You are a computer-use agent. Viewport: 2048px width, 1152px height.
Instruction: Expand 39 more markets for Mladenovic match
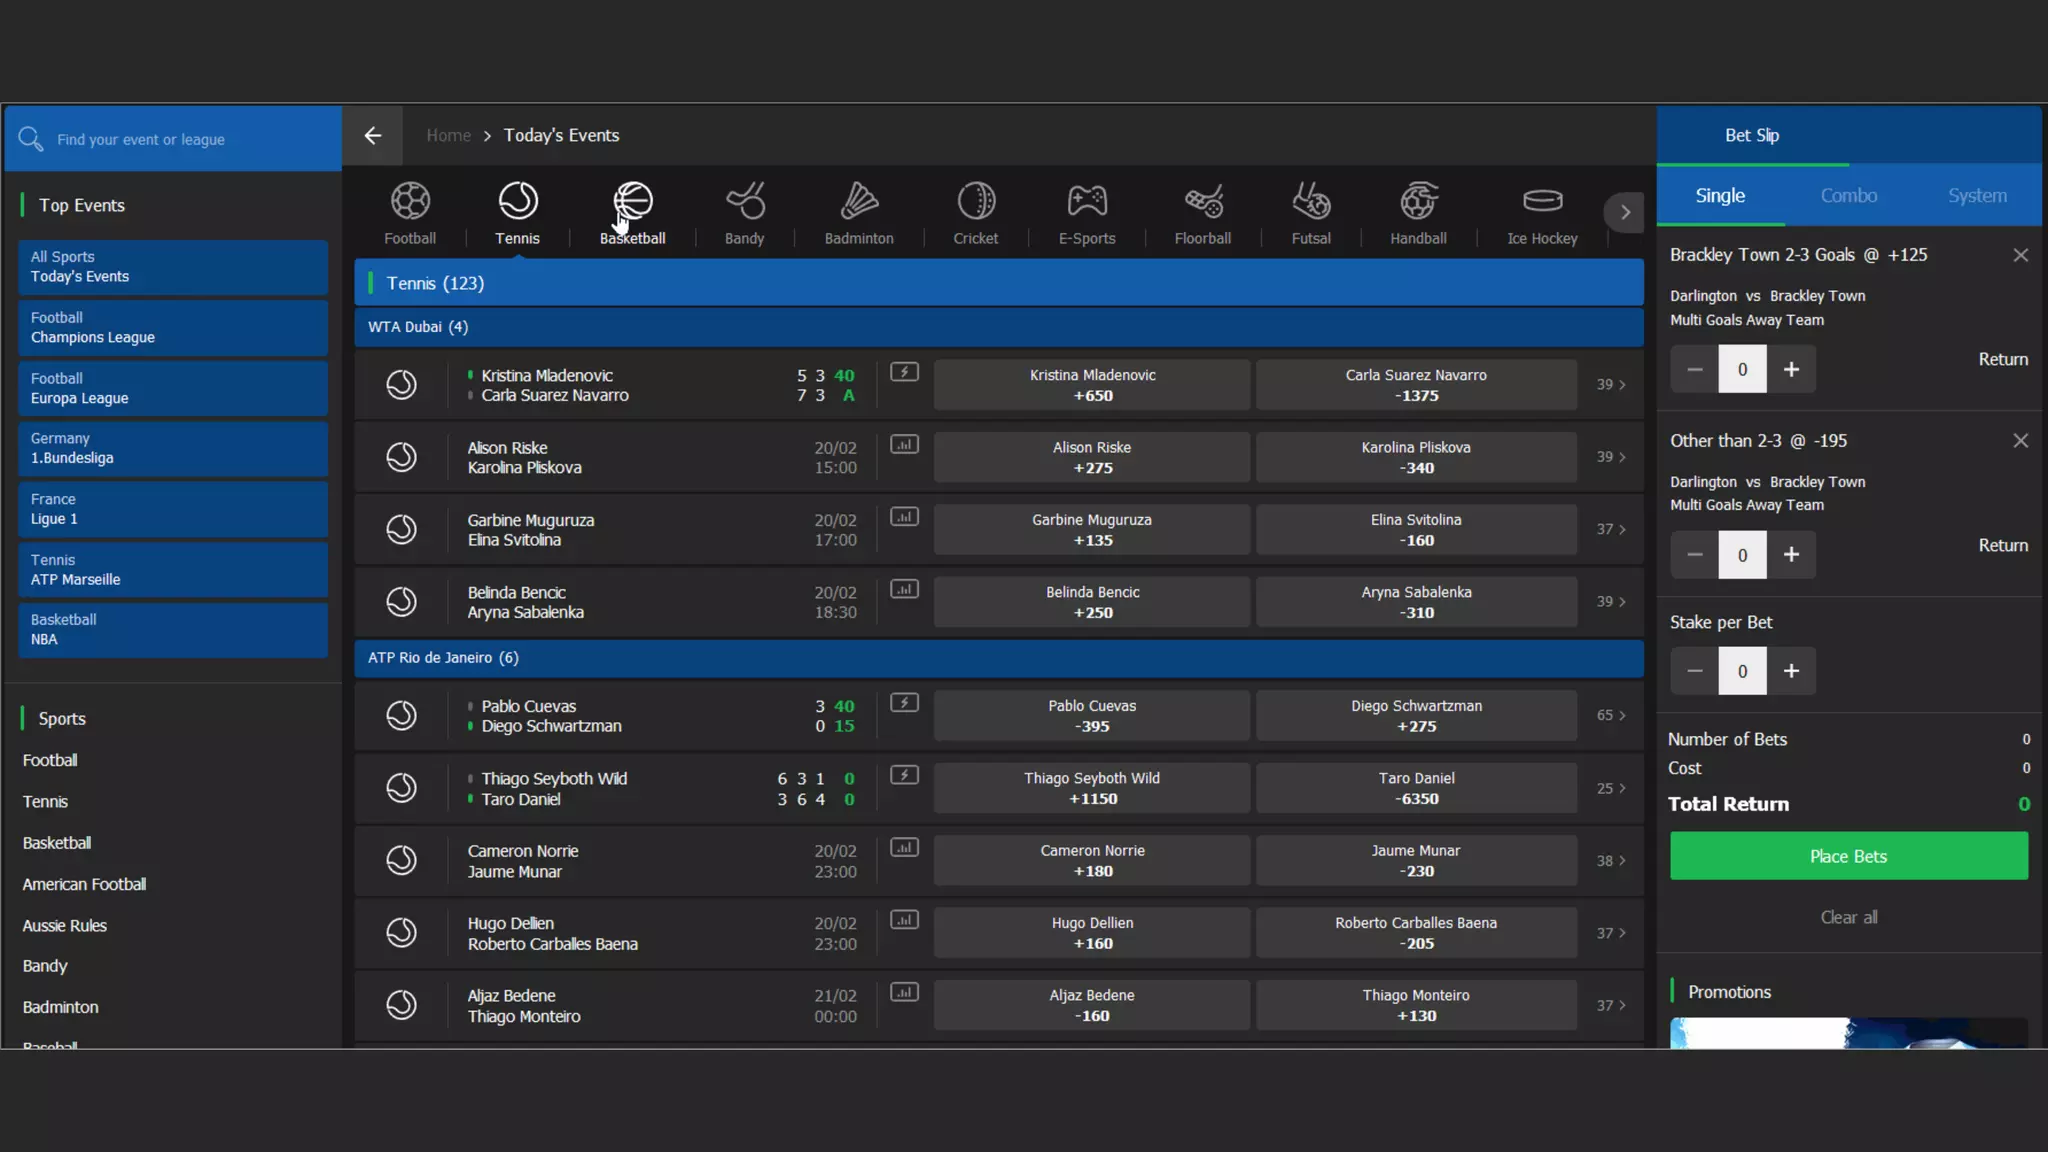click(x=1610, y=385)
